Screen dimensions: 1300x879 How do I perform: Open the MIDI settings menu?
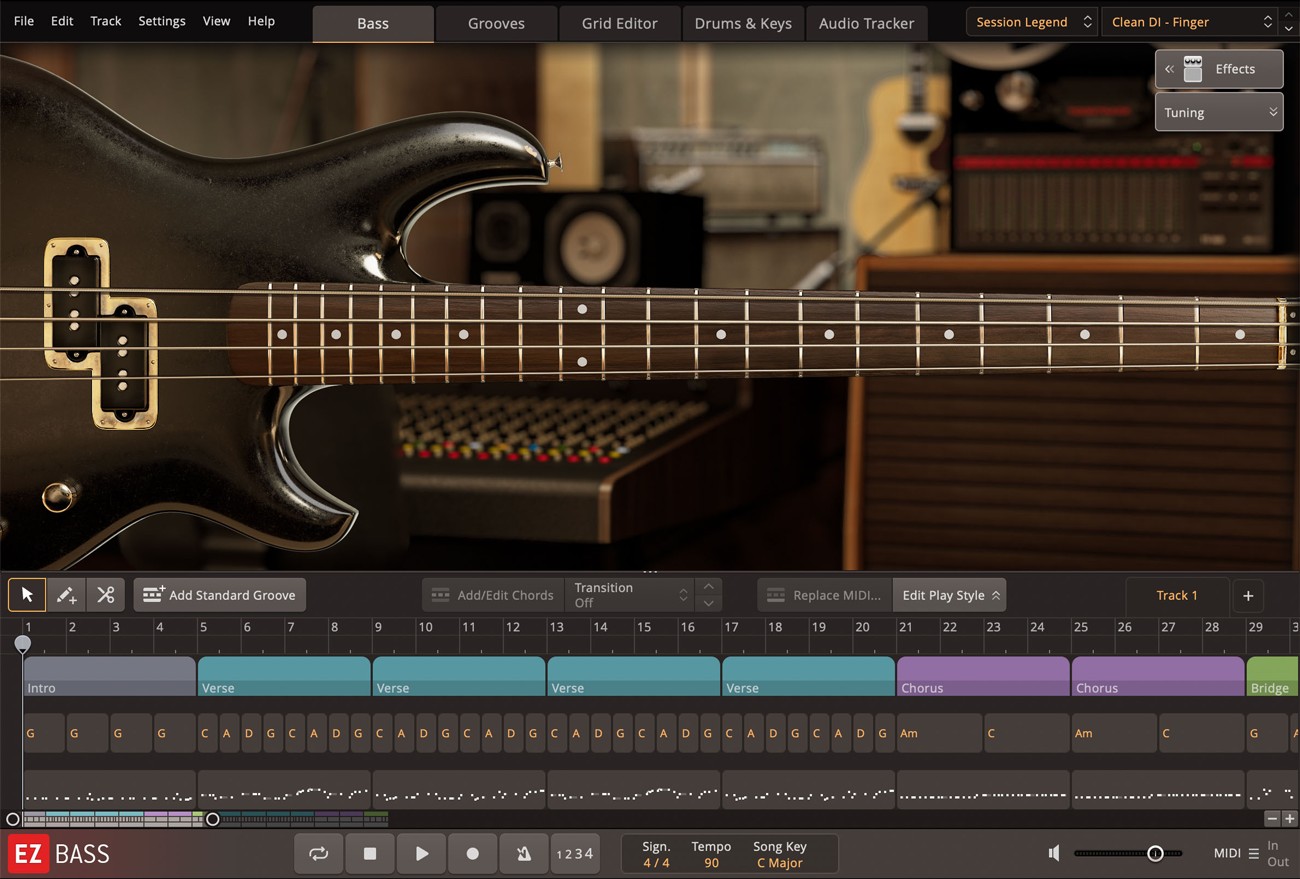1236,853
